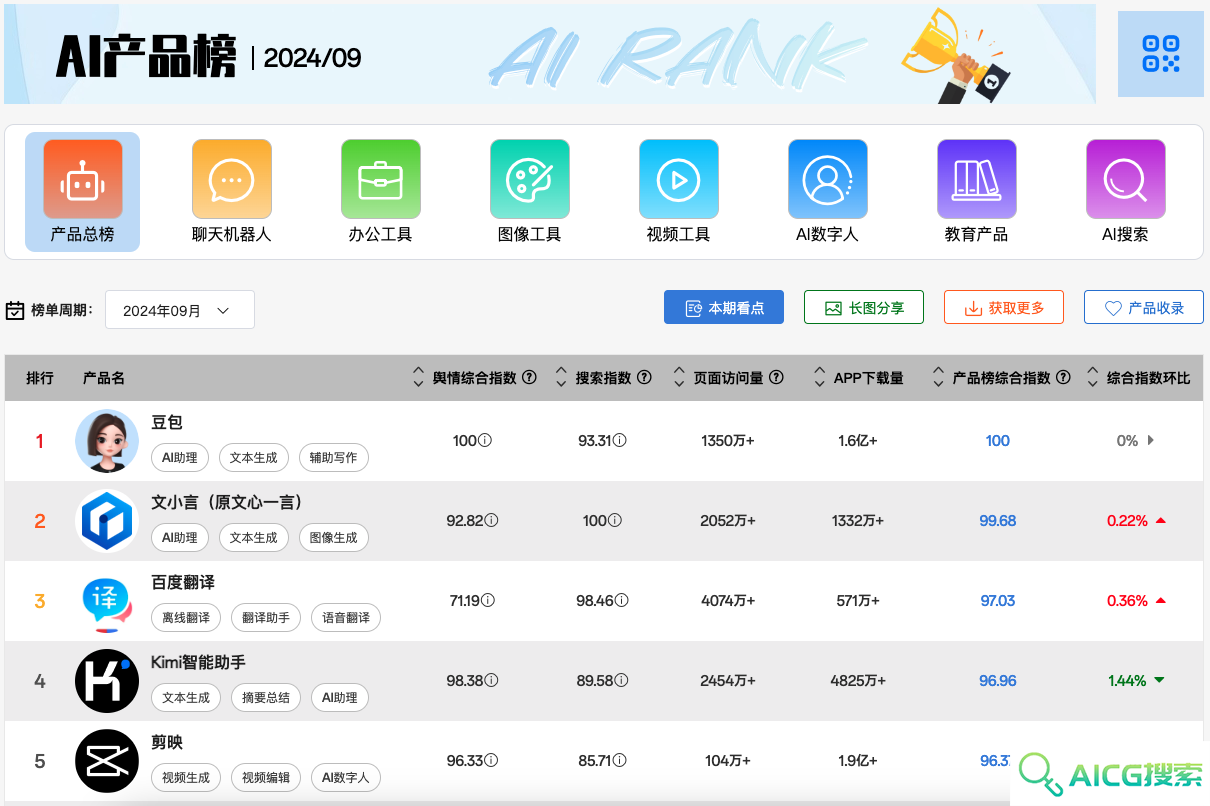Click info icon beside 剪映's 96.33 value
Screen dimensions: 1210x806
[491, 761]
